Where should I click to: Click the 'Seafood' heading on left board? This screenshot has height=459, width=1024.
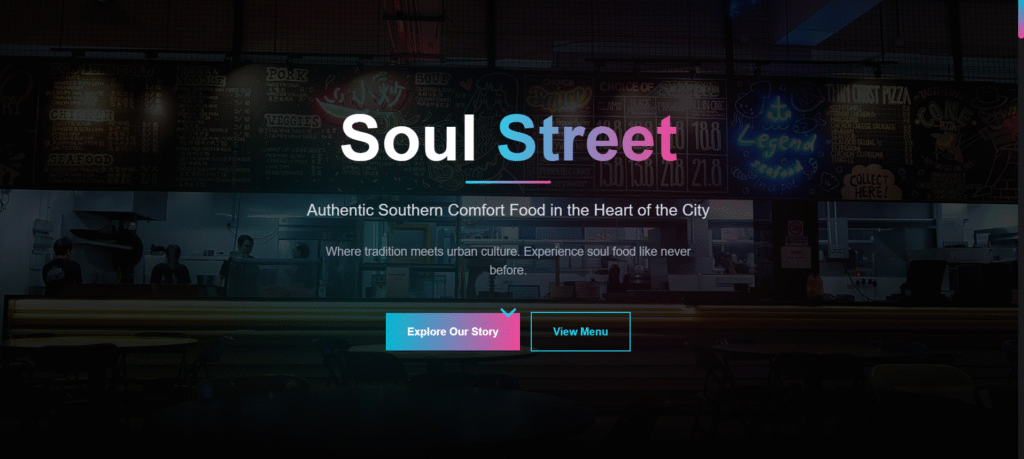80,159
